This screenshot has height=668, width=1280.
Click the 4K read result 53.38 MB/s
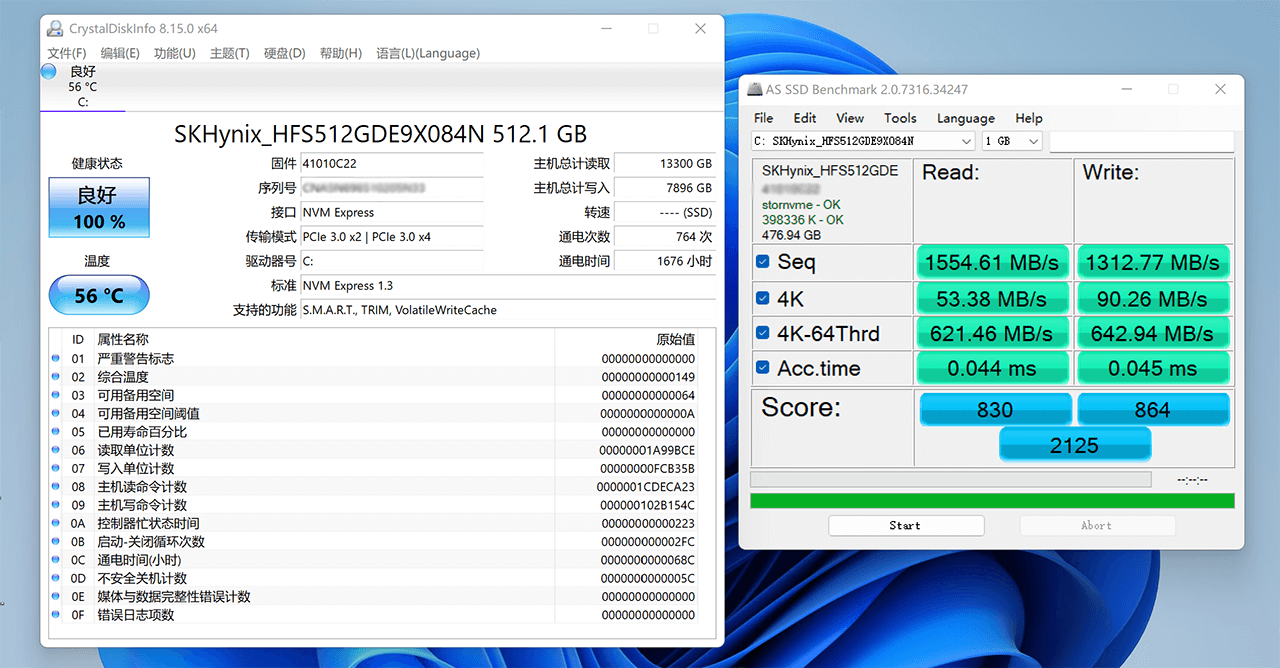pos(992,298)
